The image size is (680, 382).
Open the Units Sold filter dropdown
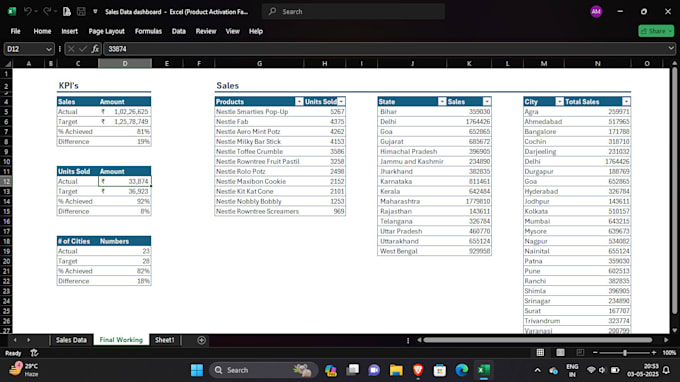click(x=341, y=101)
